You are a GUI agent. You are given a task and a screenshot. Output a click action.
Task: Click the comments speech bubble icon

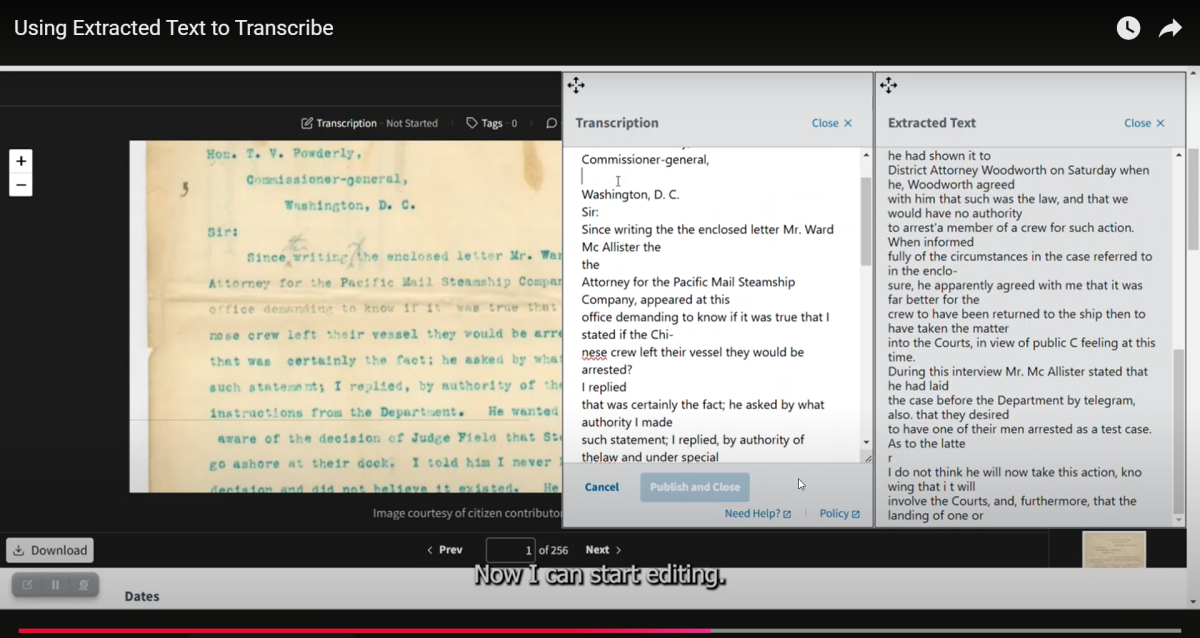pos(551,123)
